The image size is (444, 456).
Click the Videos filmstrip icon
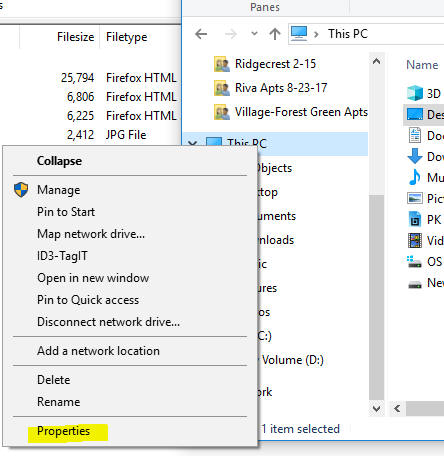[x=415, y=240]
